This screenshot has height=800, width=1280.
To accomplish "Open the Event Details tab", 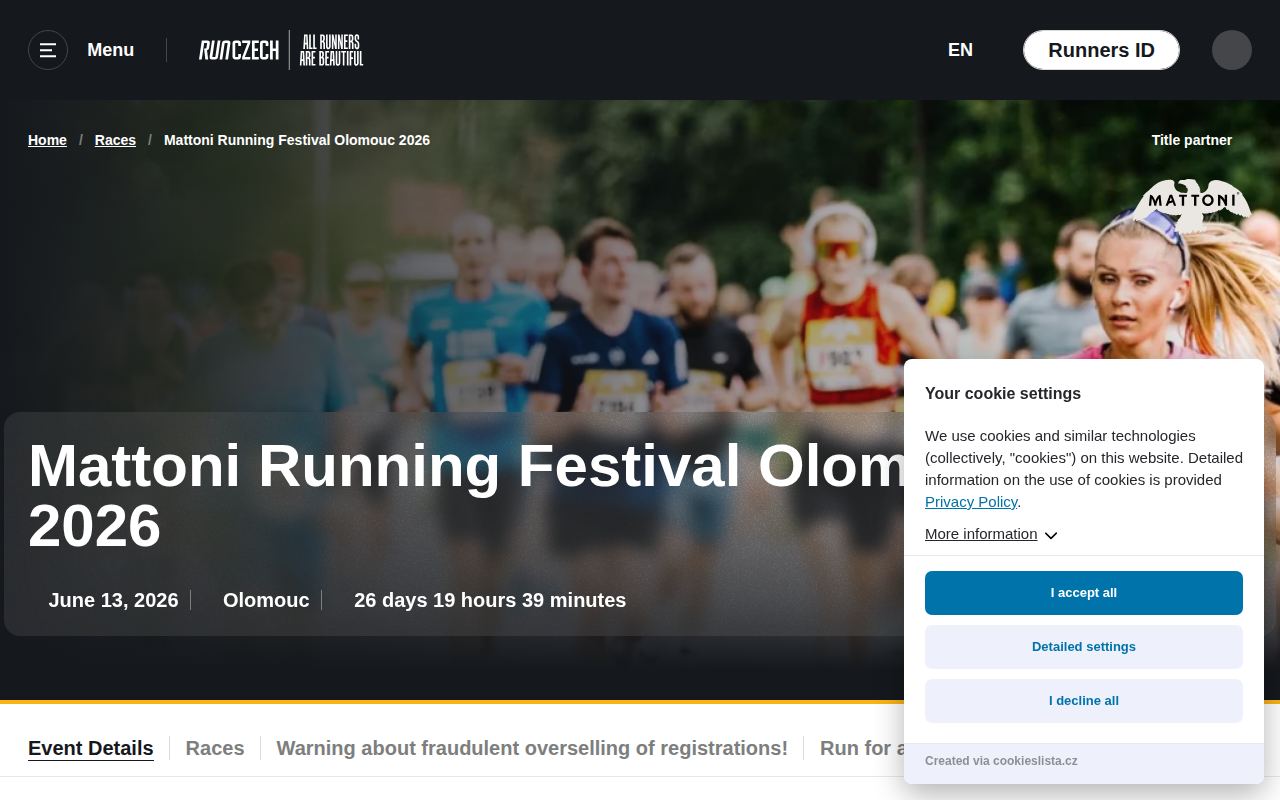I will point(91,748).
